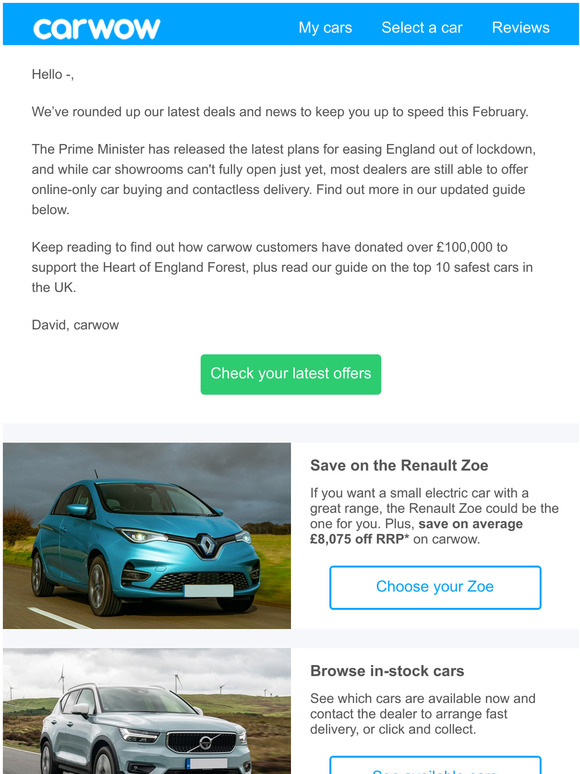Click the green Check your latest offers button

click(291, 374)
